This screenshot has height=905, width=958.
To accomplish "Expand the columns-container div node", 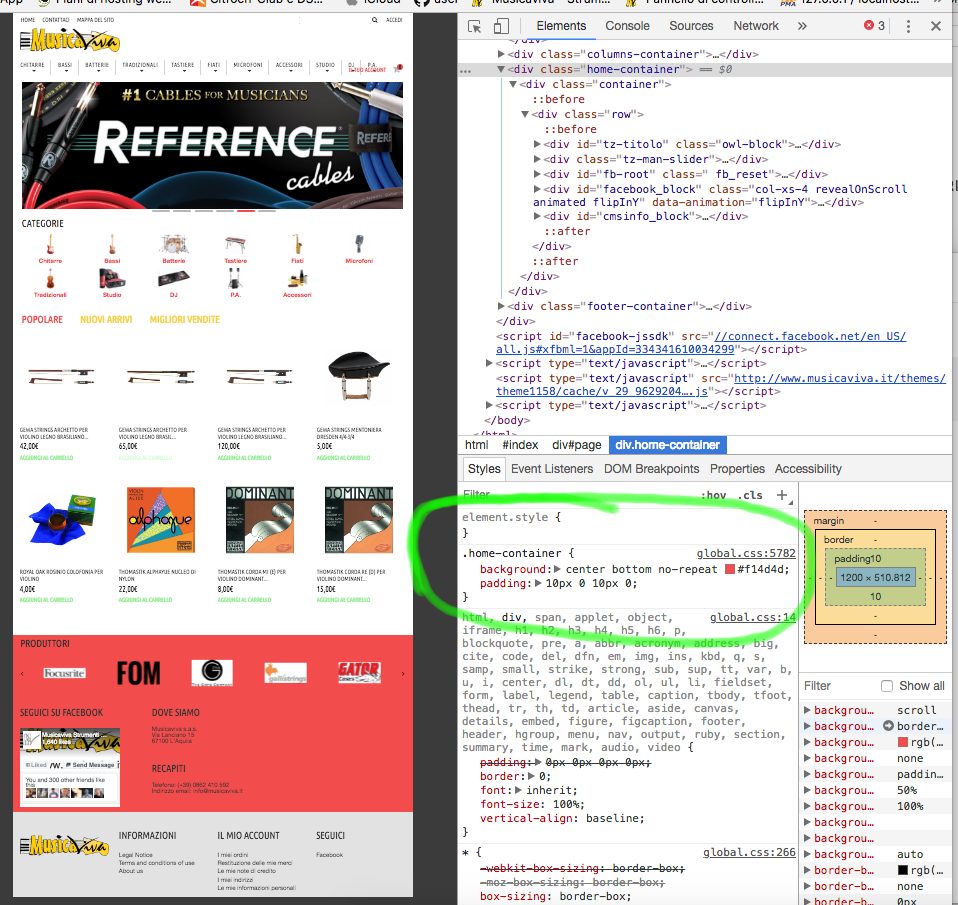I will tap(501, 54).
